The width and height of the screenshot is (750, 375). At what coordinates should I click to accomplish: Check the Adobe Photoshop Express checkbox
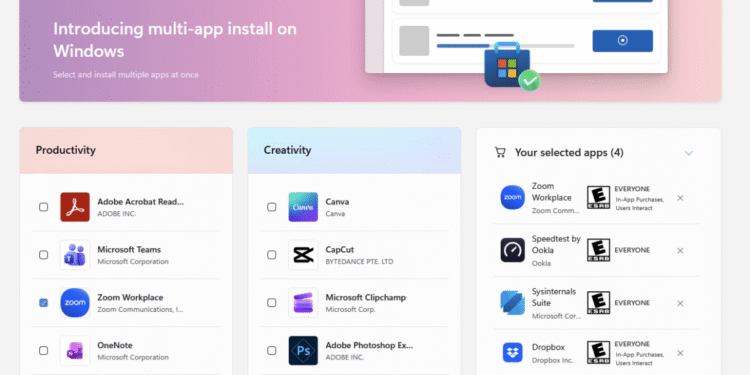point(272,351)
